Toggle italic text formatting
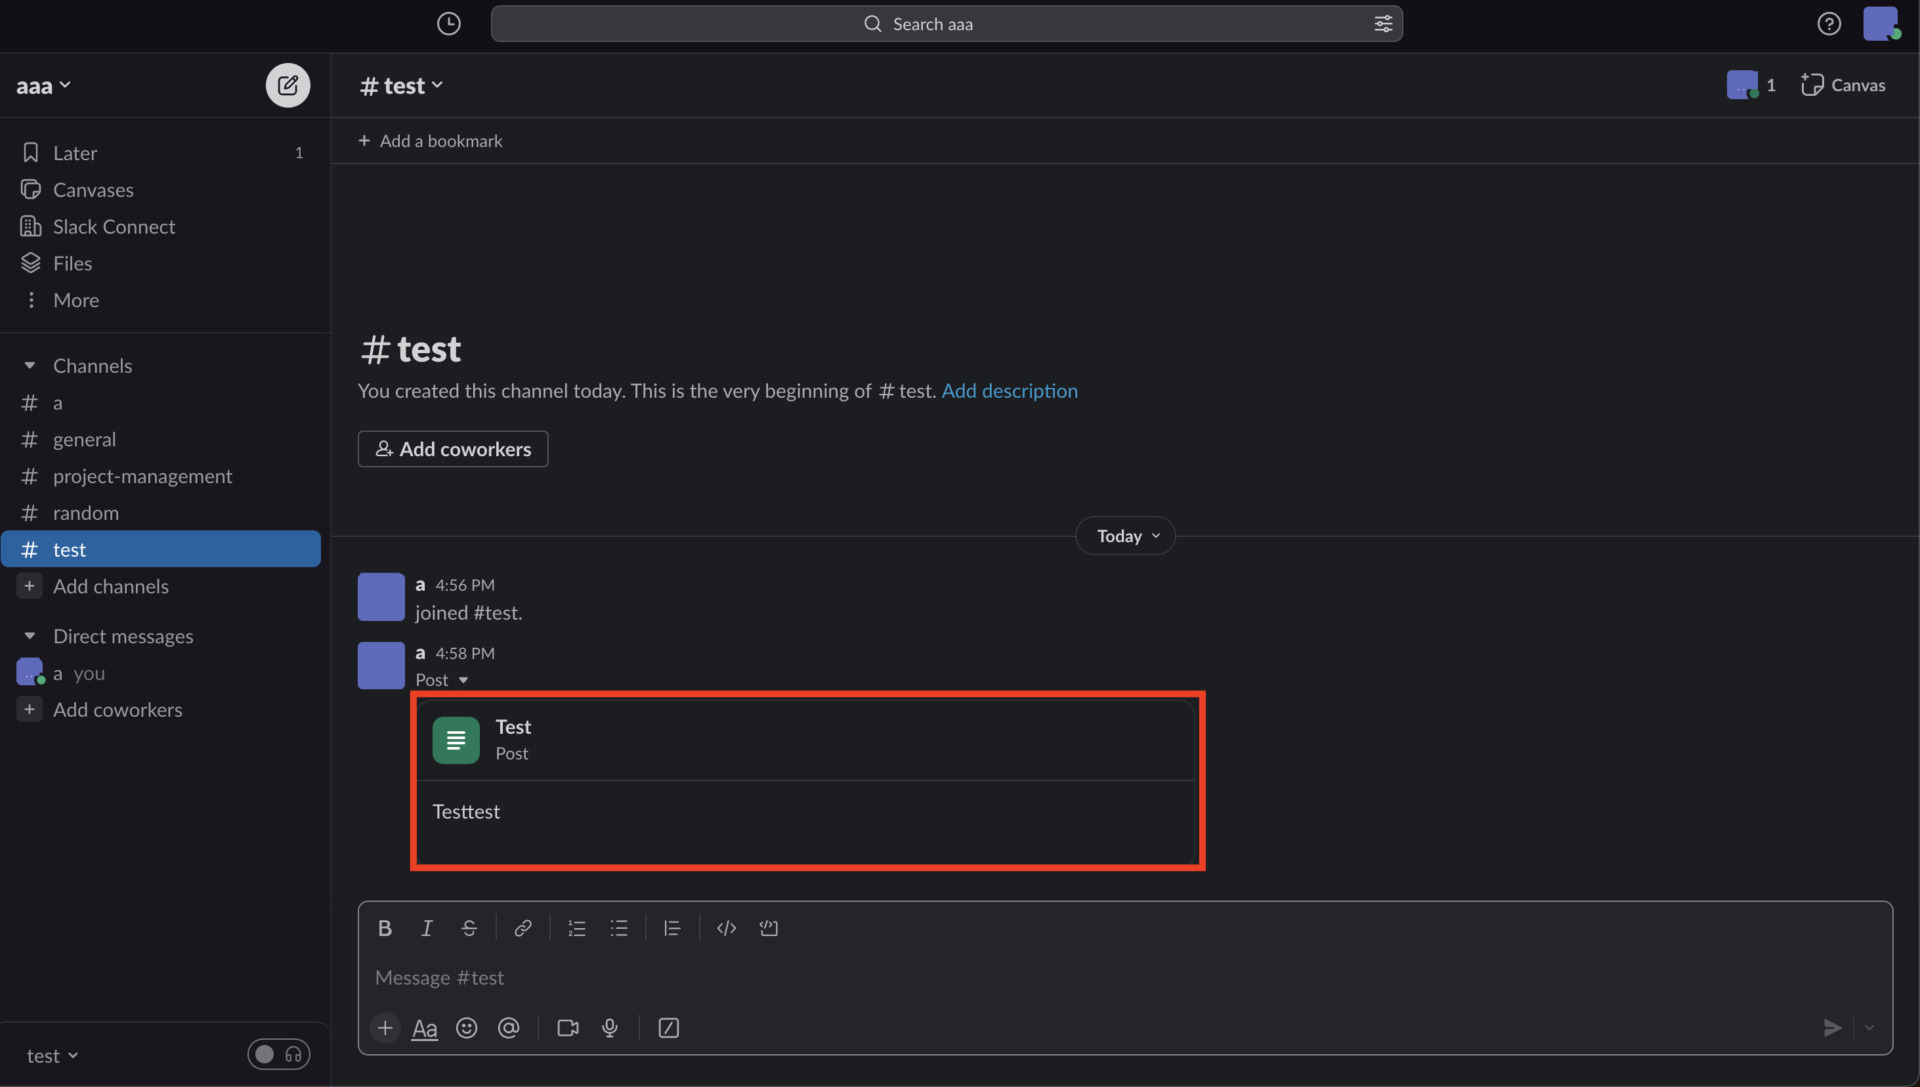The width and height of the screenshot is (1920, 1087). tap(427, 928)
